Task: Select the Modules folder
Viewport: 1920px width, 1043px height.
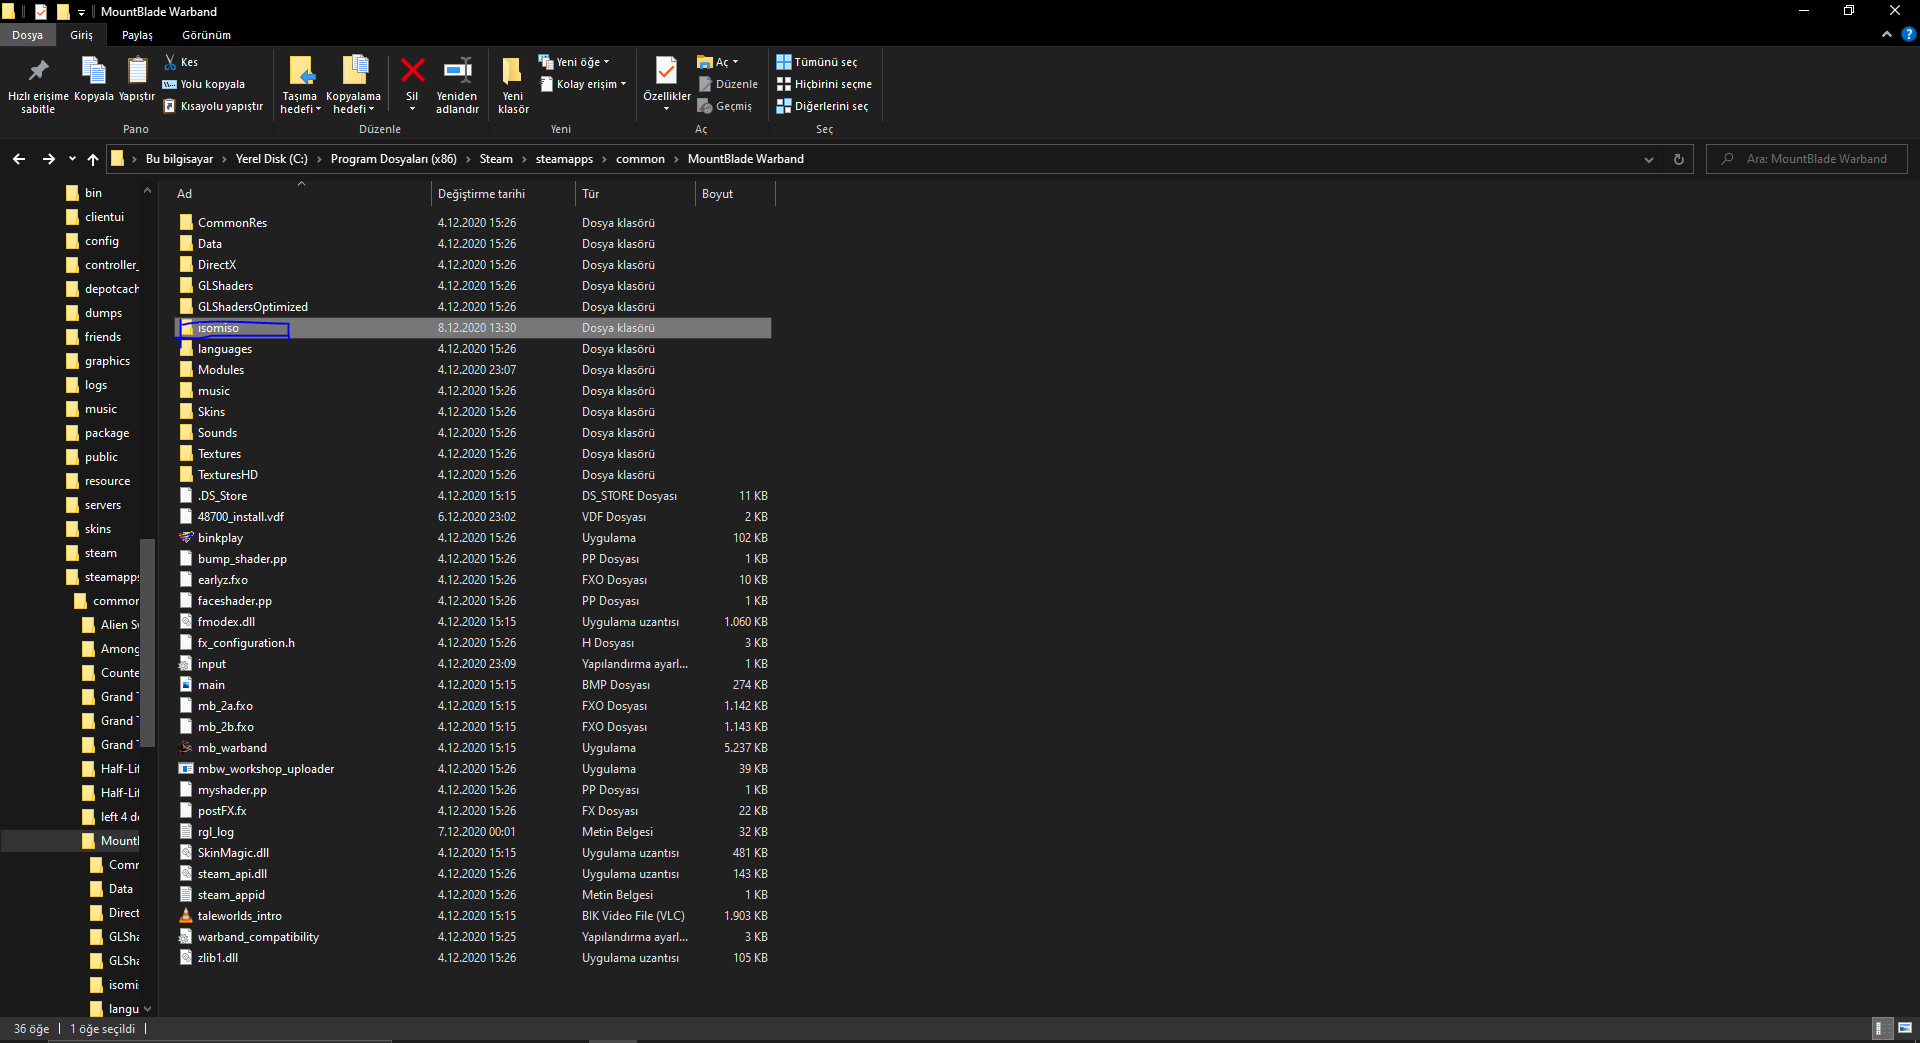Action: [x=220, y=370]
